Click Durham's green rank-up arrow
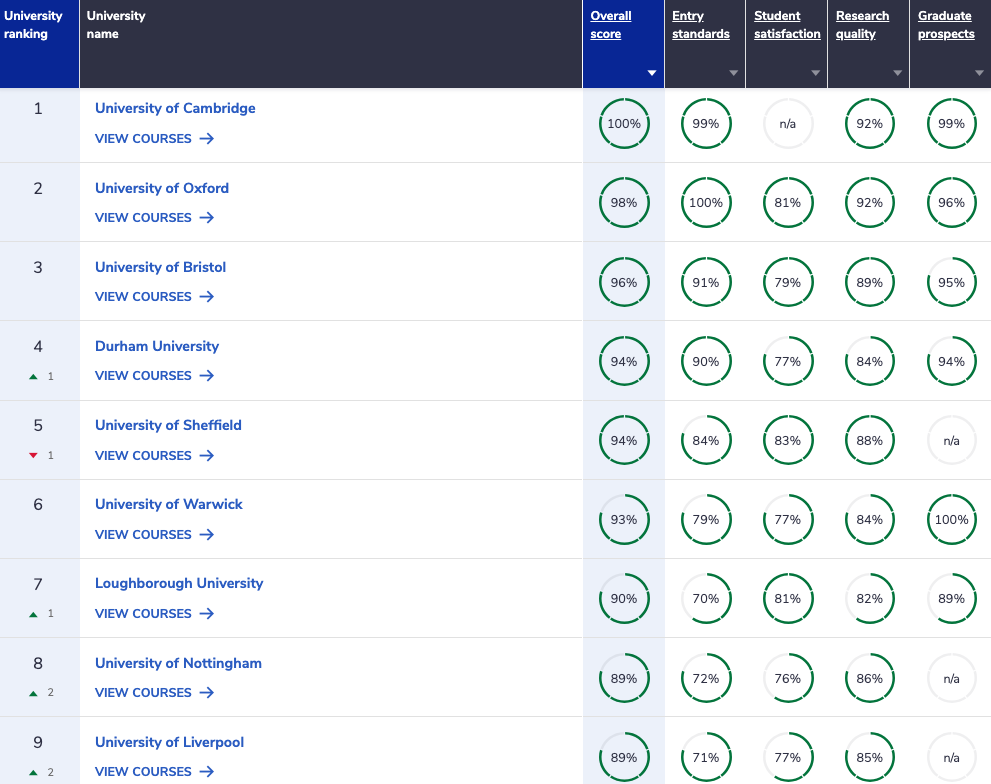991x784 pixels. pyautogui.click(x=33, y=376)
